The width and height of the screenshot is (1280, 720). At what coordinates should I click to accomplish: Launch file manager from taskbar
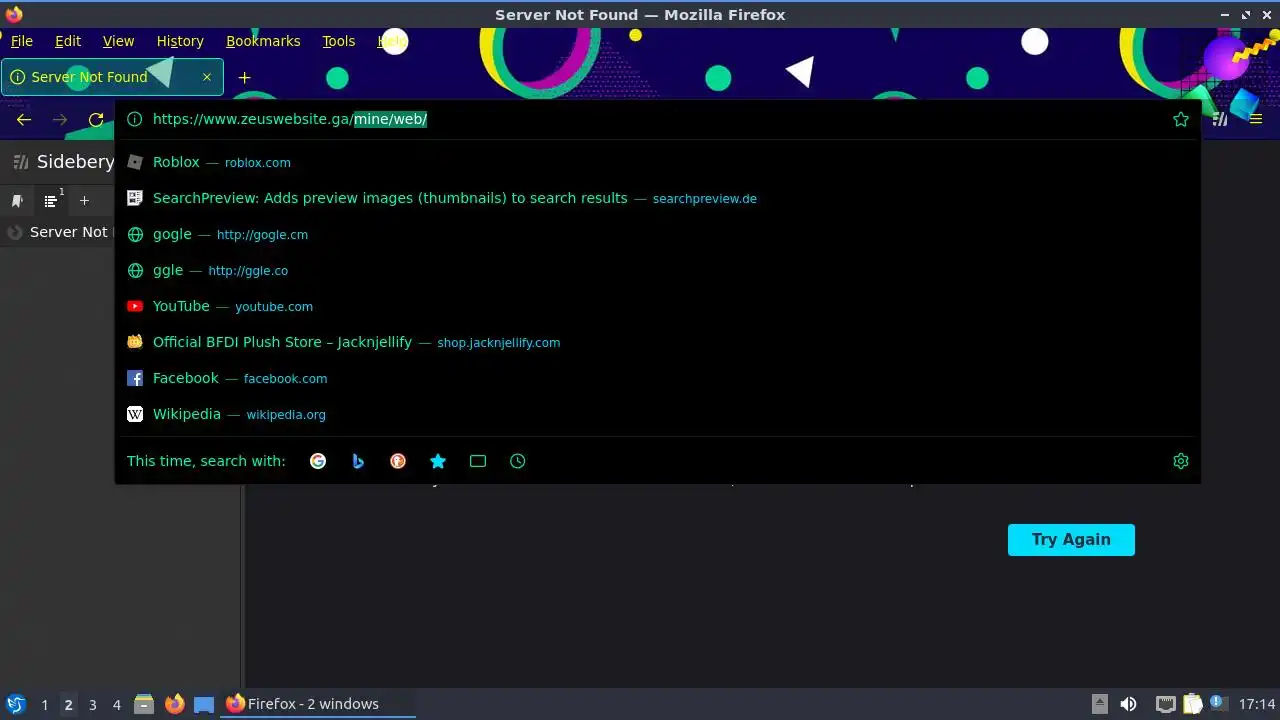(144, 704)
